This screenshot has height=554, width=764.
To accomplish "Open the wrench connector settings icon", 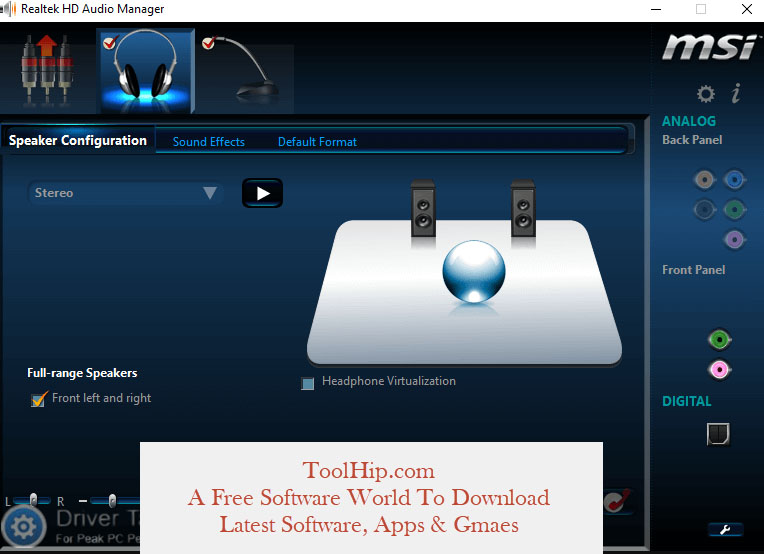I will tap(725, 530).
